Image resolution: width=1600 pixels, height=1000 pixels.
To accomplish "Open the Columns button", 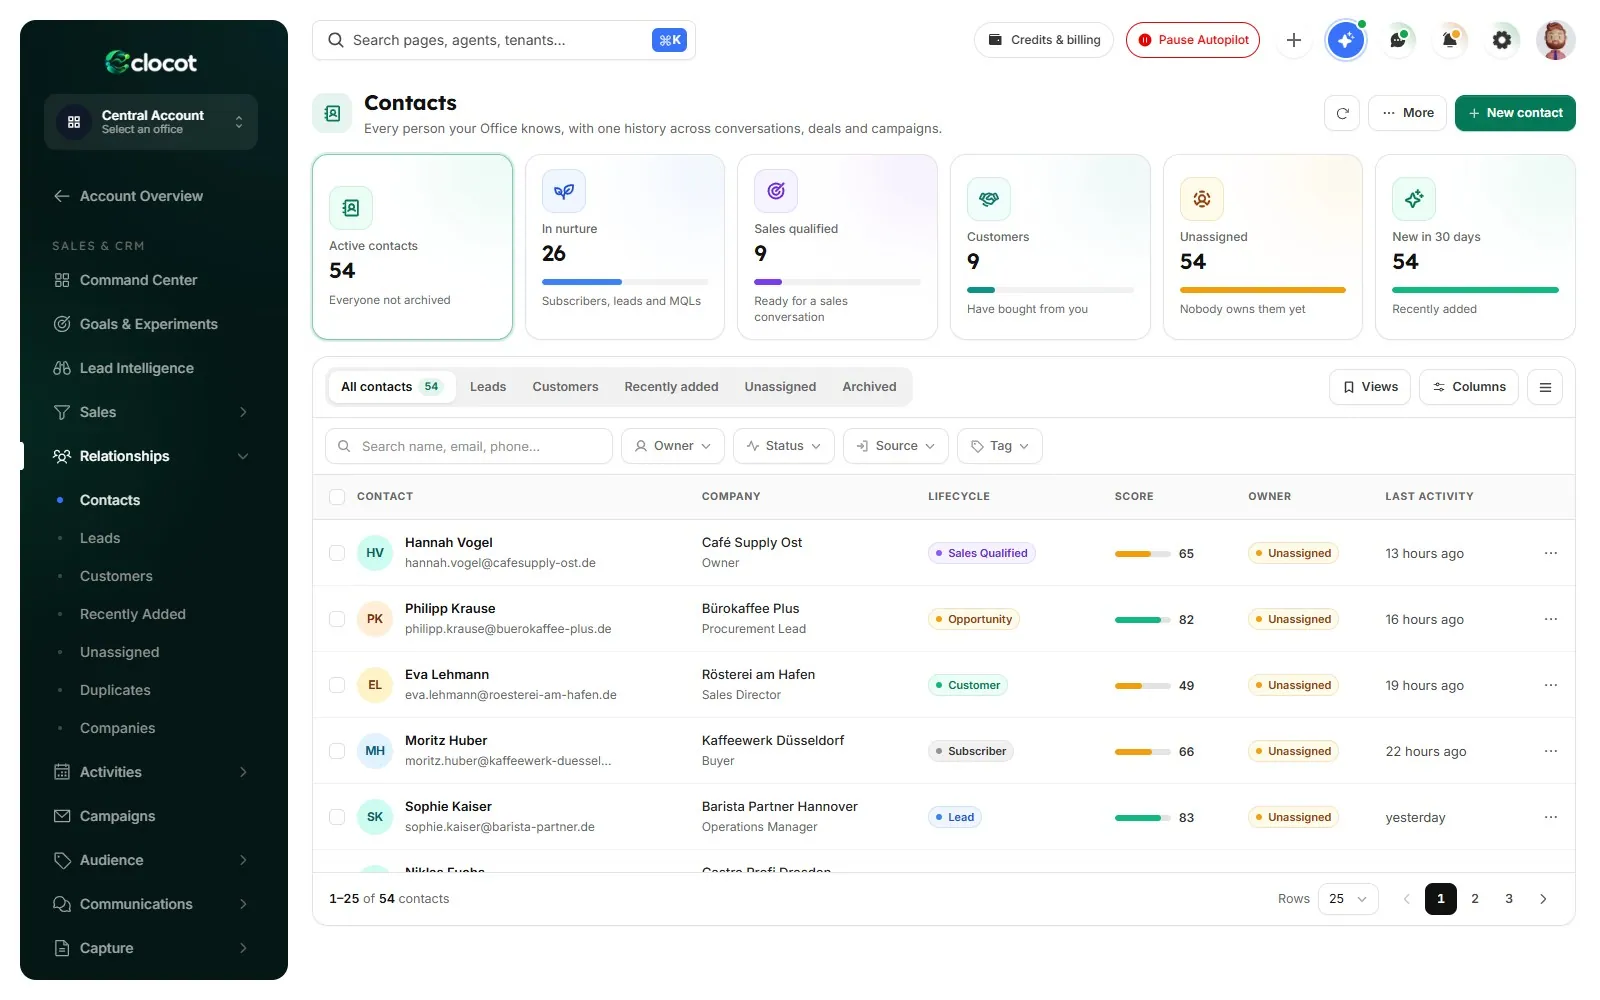I will [x=1469, y=387].
